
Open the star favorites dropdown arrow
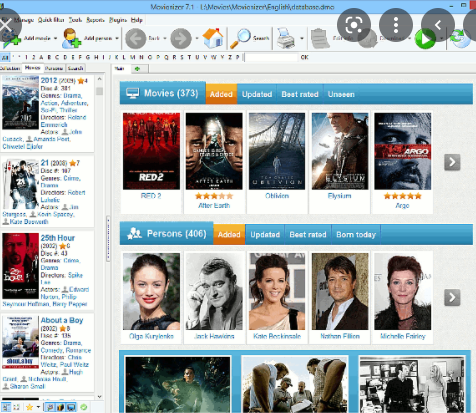(x=38, y=407)
